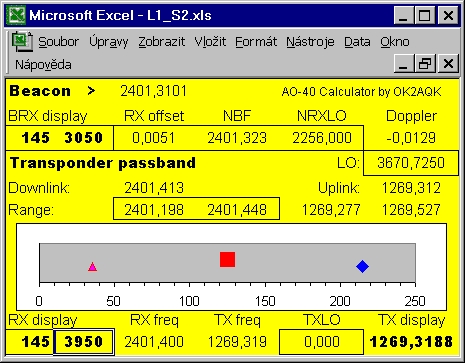The width and height of the screenshot is (465, 363).
Task: Click the AO-40 Calculator by OK2AQK text
Action: pyautogui.click(x=361, y=92)
